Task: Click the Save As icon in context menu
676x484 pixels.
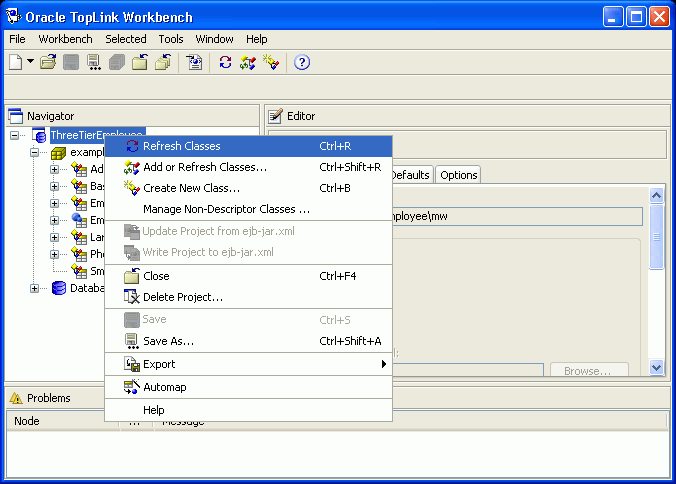Action: click(131, 341)
